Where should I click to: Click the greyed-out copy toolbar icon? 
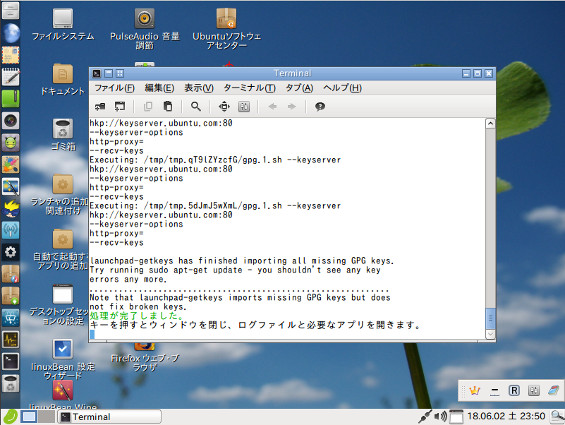[x=148, y=106]
